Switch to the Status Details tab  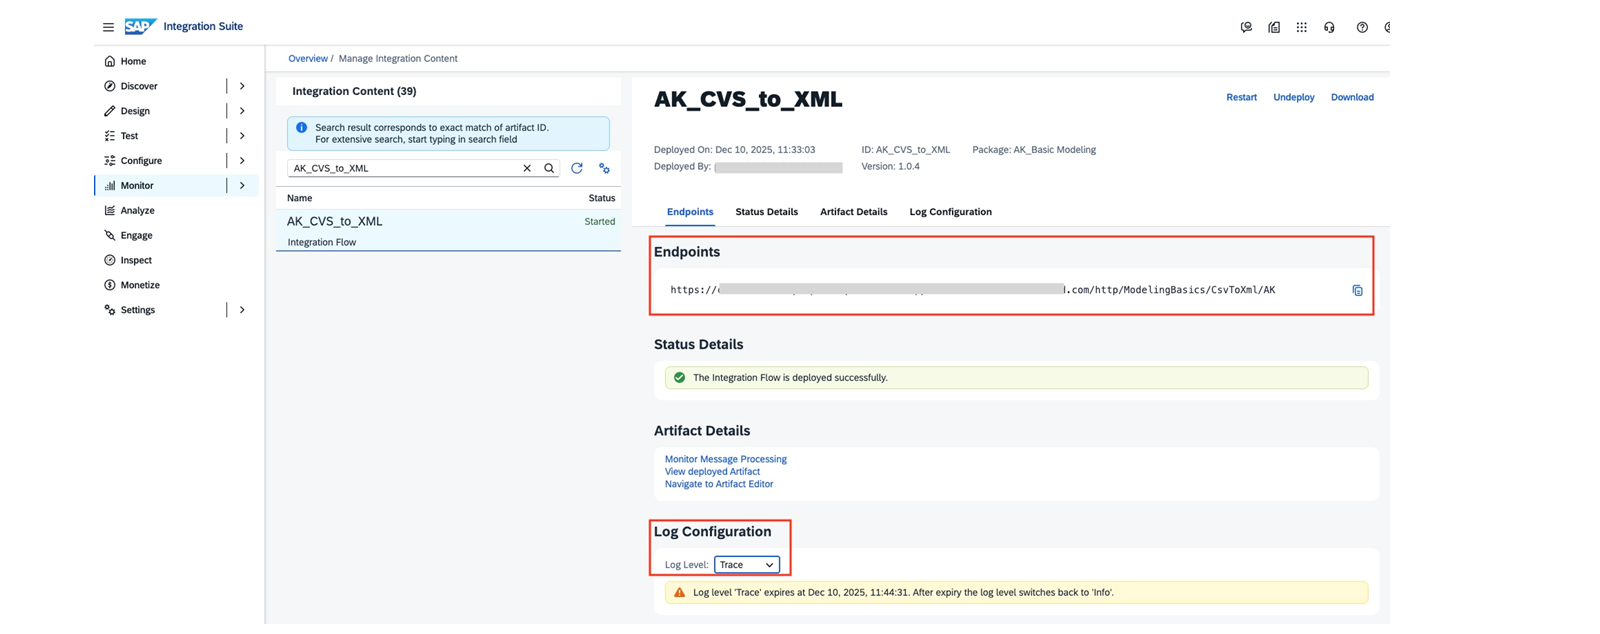click(766, 212)
